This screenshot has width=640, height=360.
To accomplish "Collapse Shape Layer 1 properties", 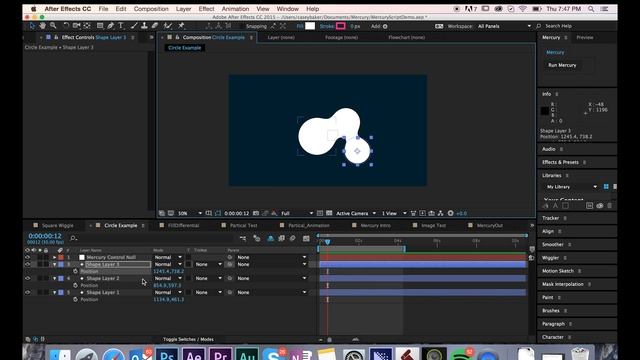I will [x=54, y=292].
